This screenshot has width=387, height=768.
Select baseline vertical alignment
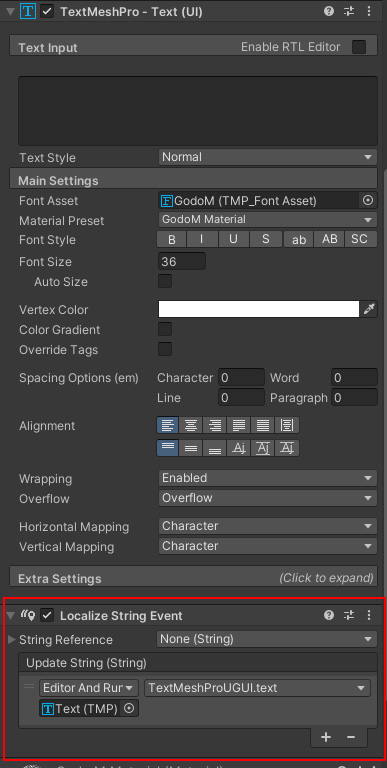(239, 448)
